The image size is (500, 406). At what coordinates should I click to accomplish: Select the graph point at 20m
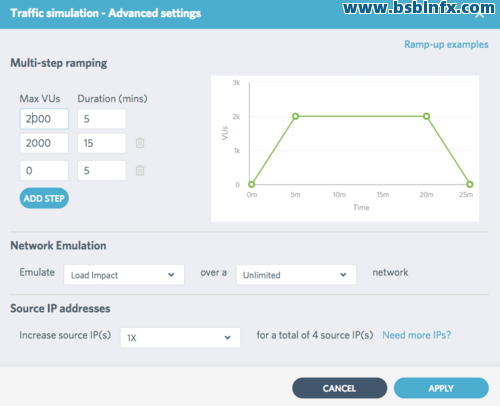(x=426, y=116)
